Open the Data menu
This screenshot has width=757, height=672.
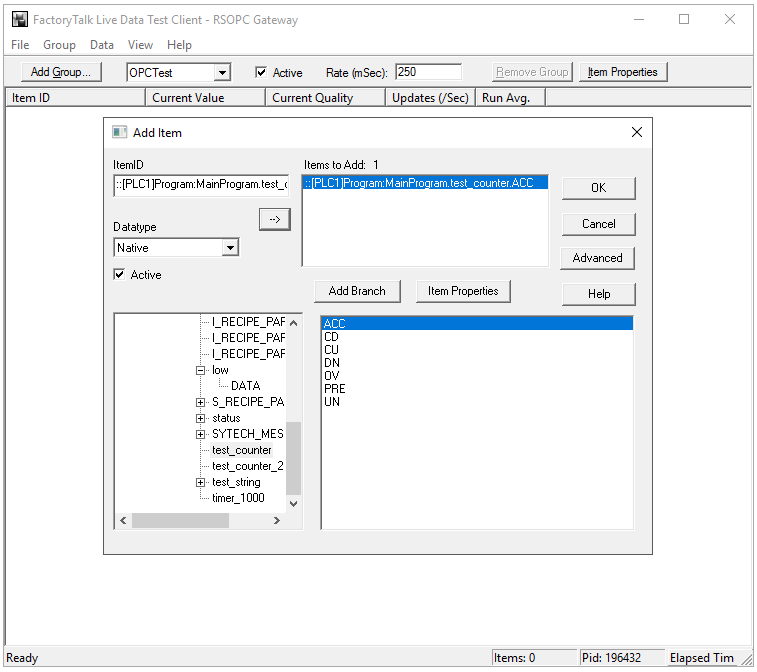102,45
